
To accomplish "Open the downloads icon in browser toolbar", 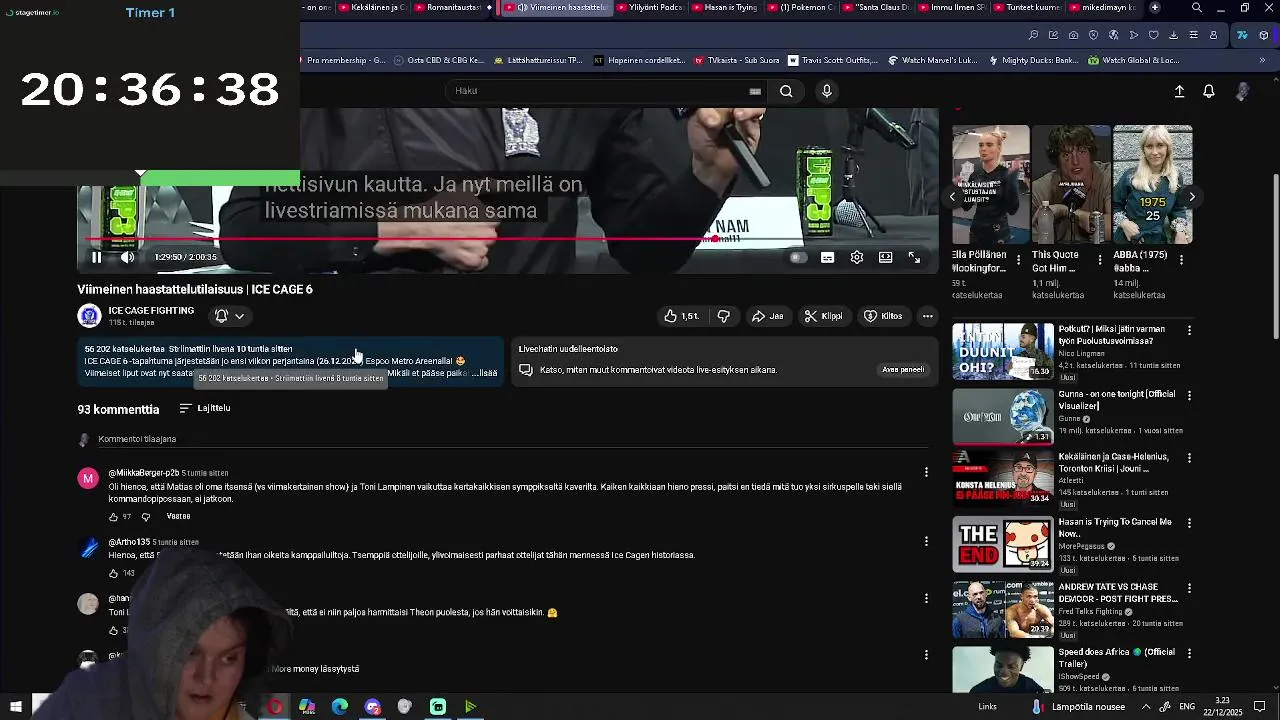I will point(1174,35).
